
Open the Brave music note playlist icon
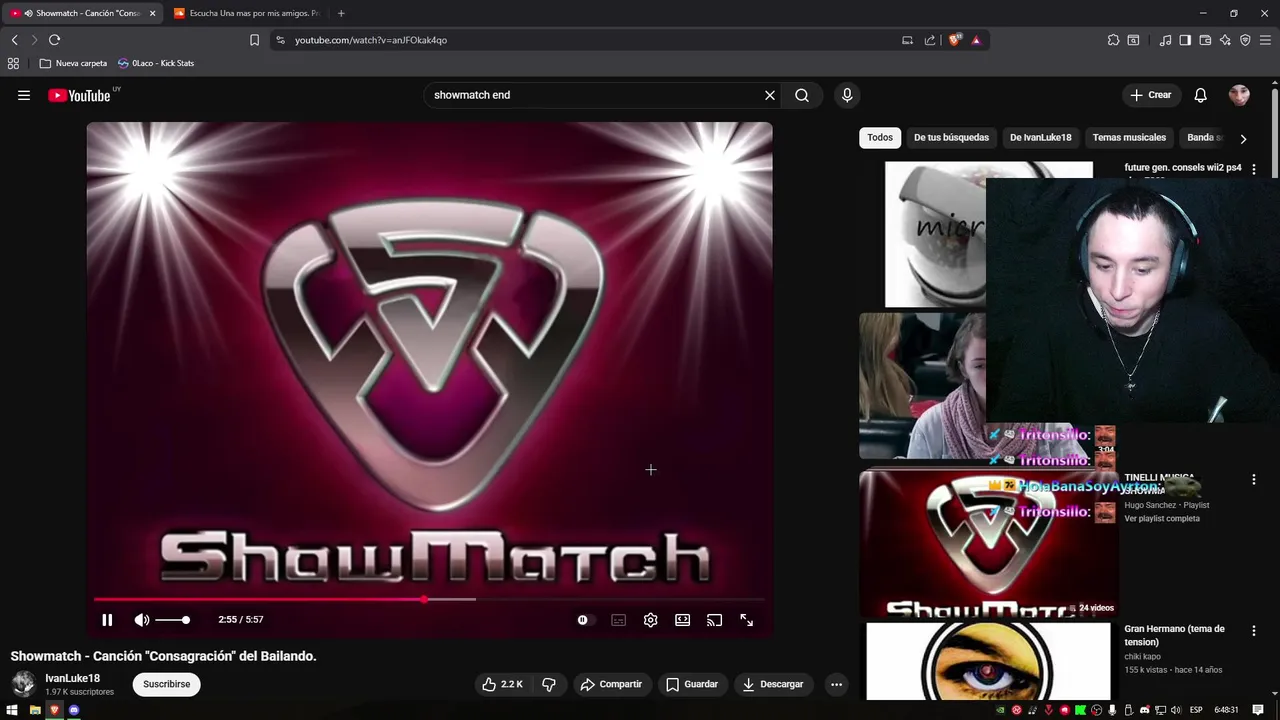click(x=1165, y=40)
